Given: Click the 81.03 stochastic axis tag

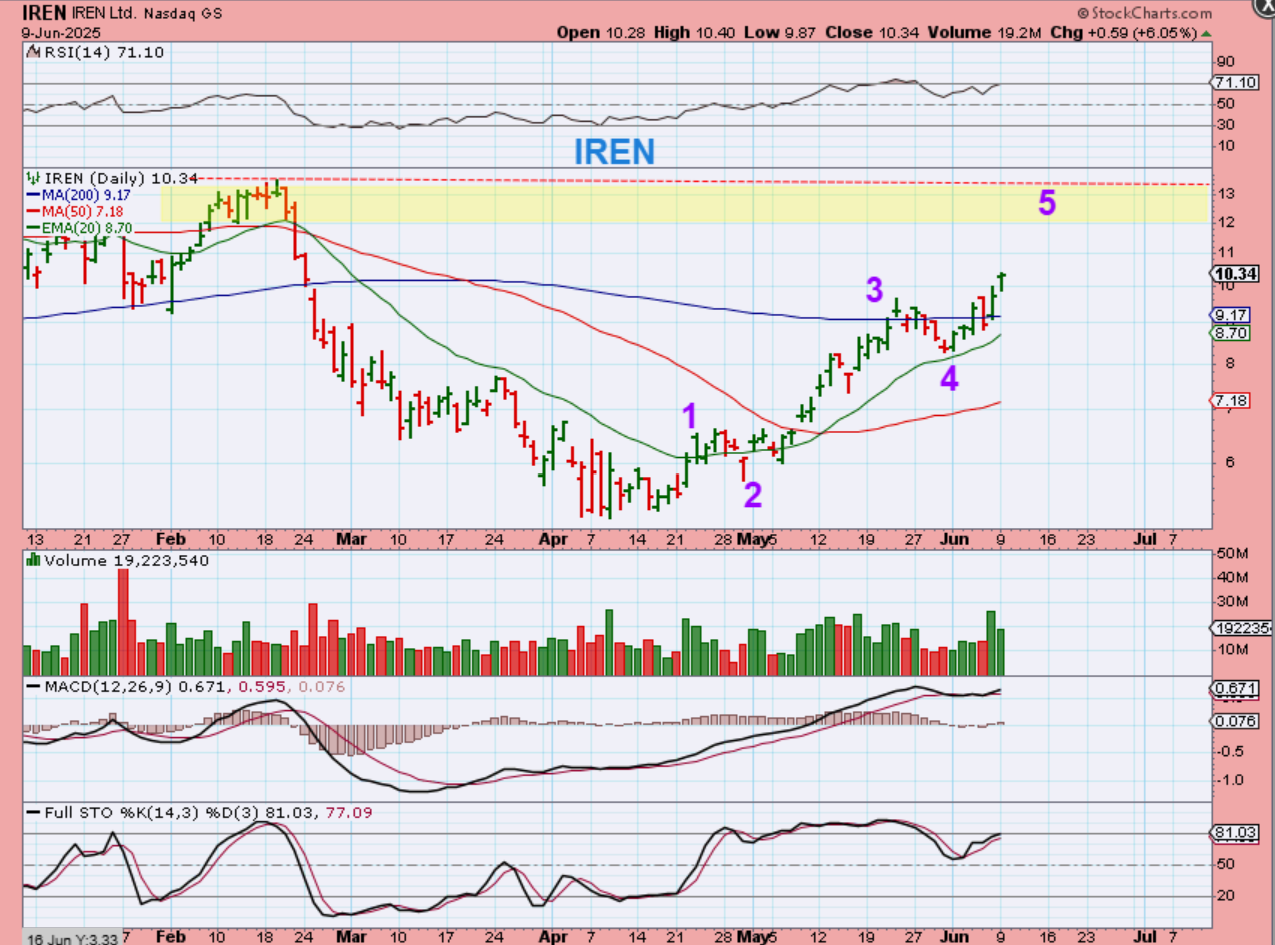Looking at the screenshot, I should tap(1233, 832).
